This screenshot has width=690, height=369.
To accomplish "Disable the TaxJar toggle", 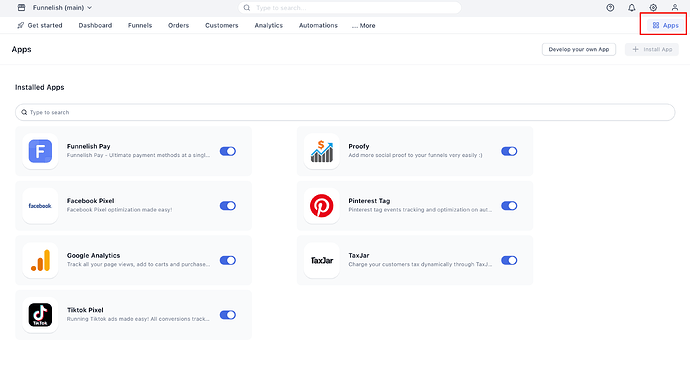I will [x=509, y=260].
